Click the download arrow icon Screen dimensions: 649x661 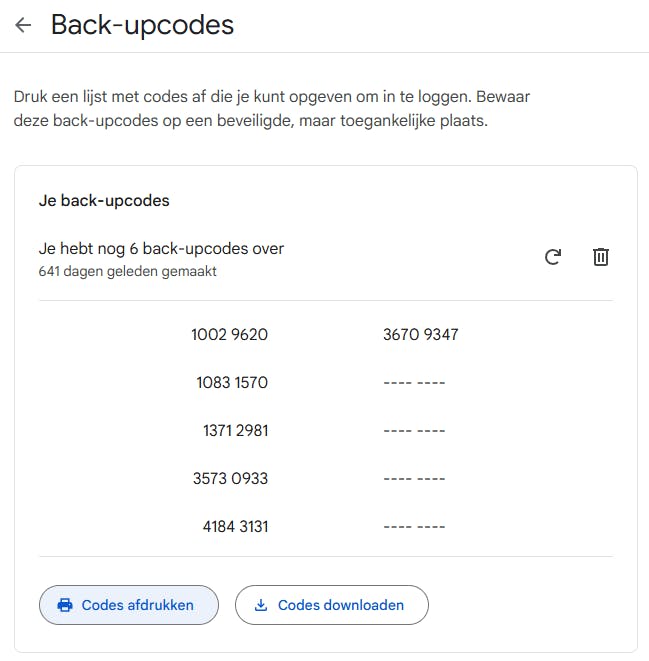coord(262,605)
